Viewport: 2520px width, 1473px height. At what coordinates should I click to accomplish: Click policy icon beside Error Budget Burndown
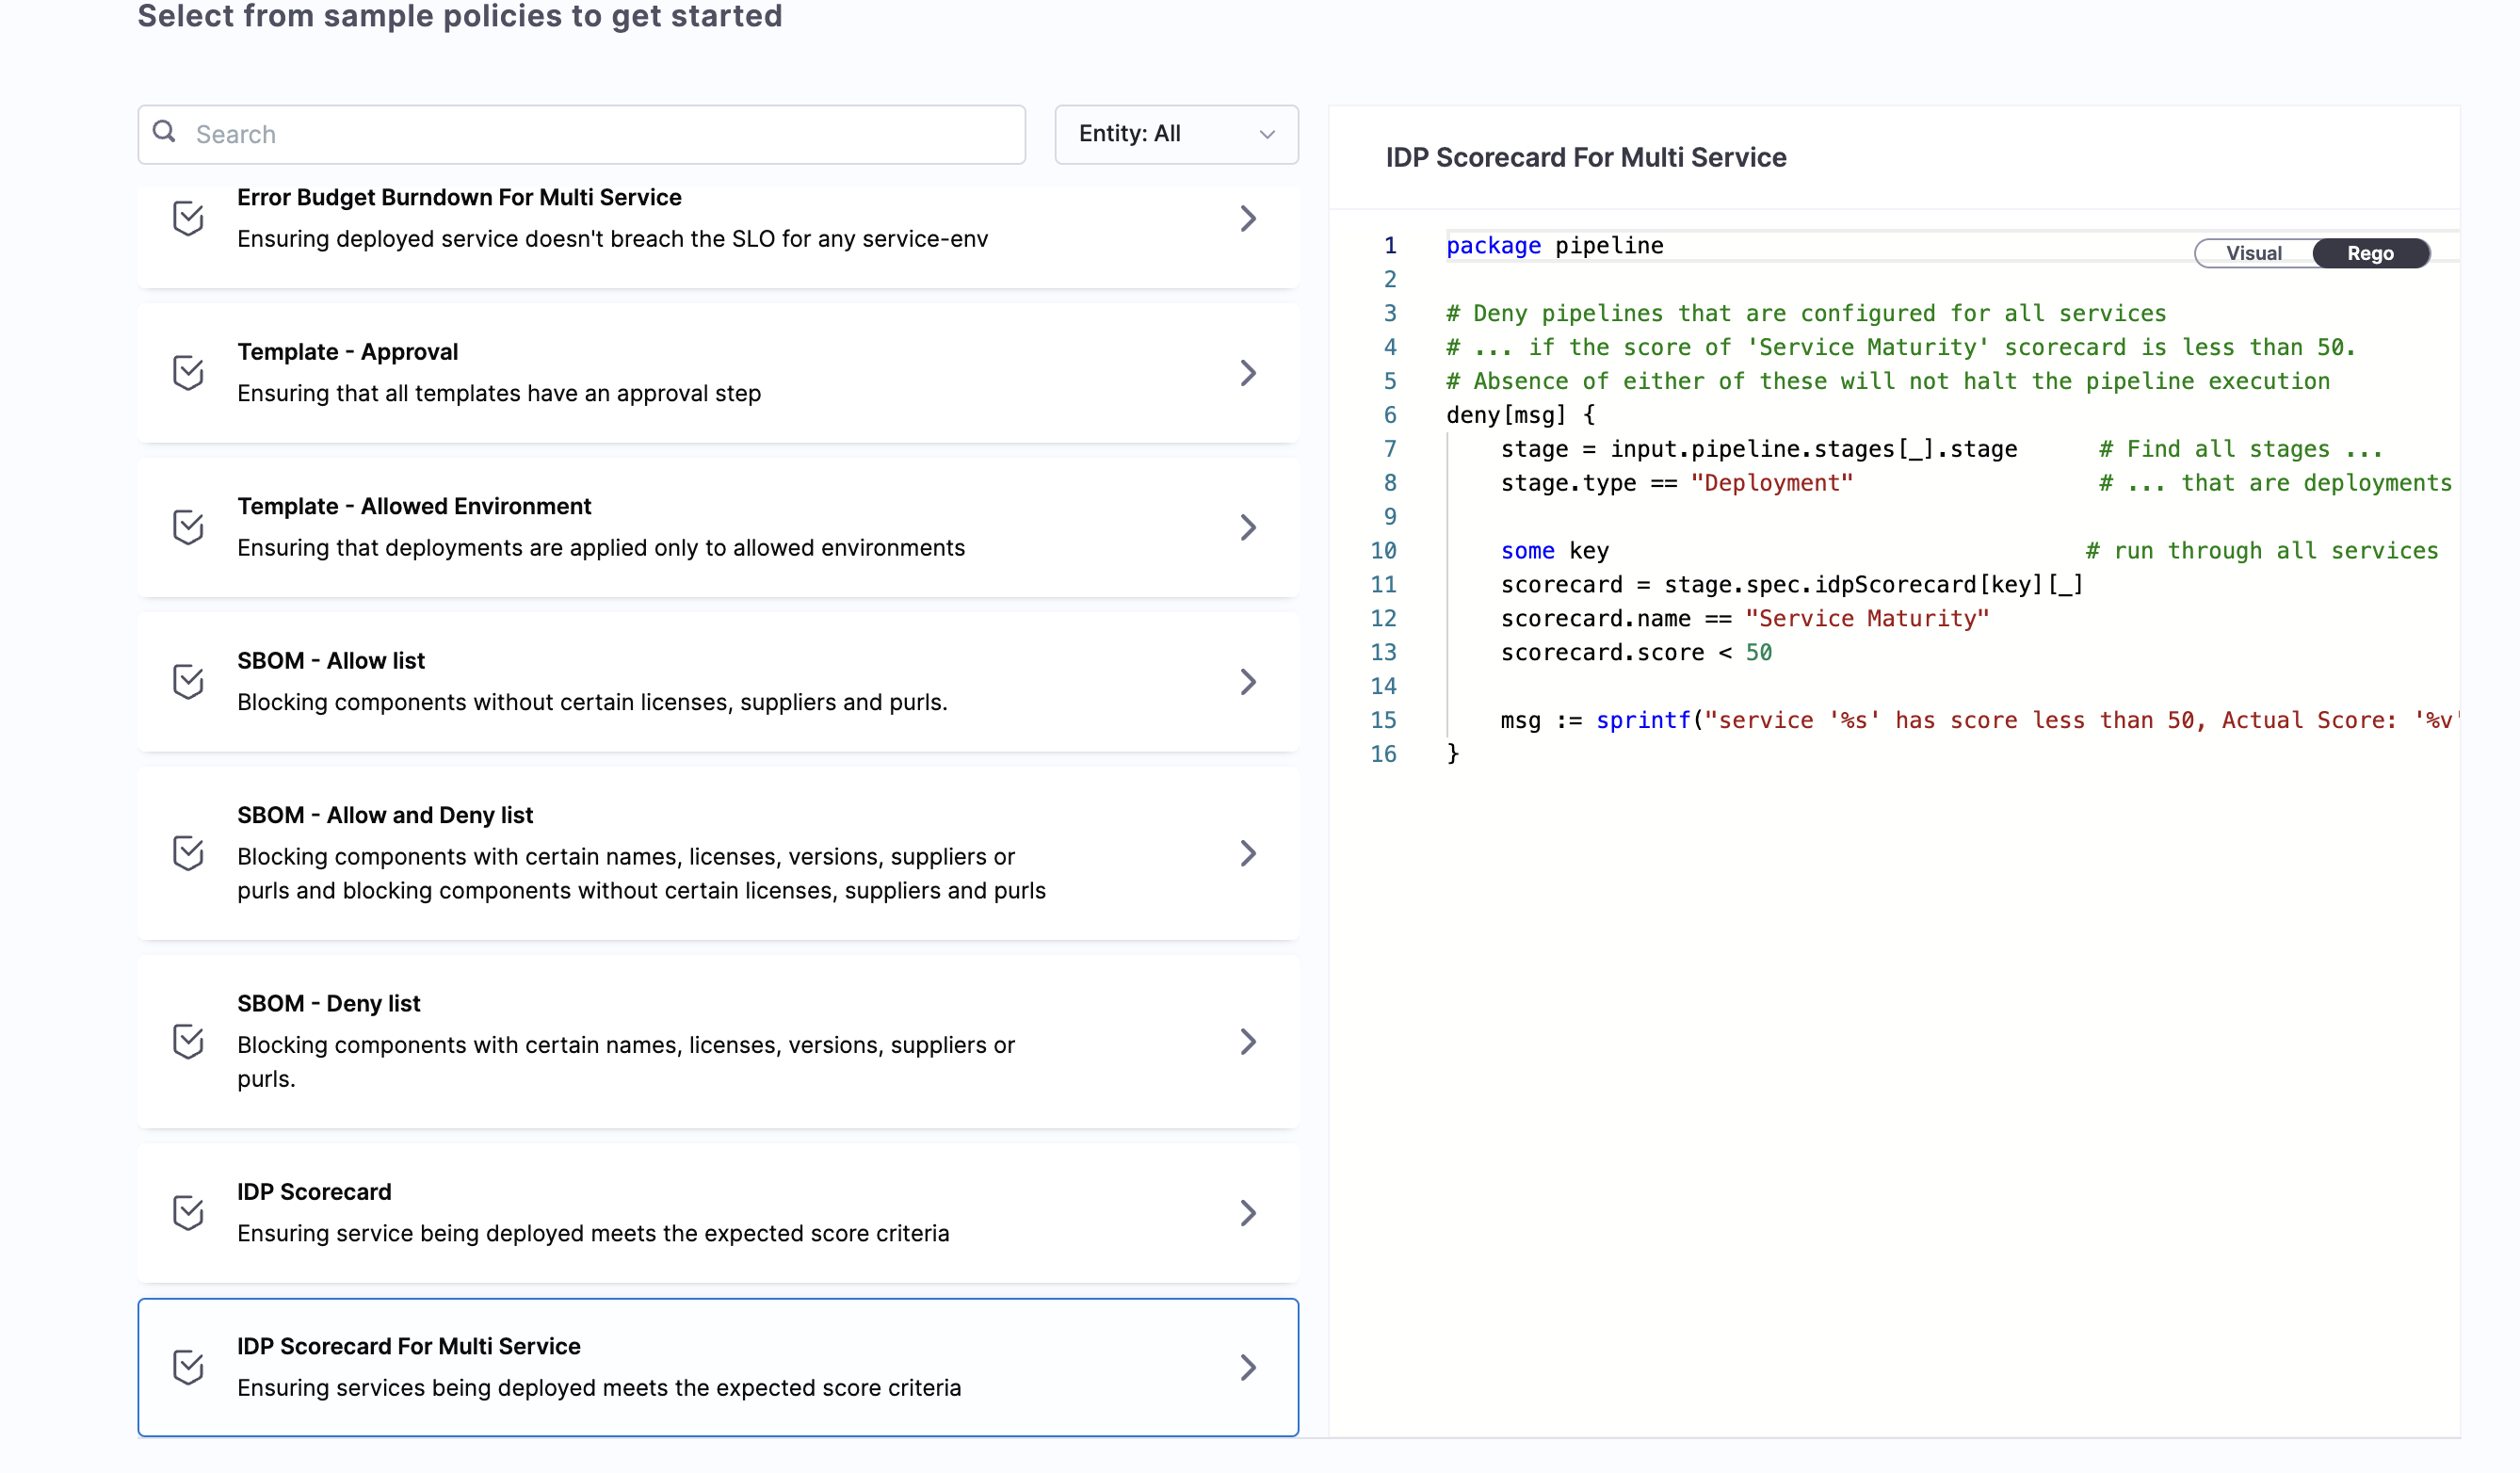pos(188,218)
